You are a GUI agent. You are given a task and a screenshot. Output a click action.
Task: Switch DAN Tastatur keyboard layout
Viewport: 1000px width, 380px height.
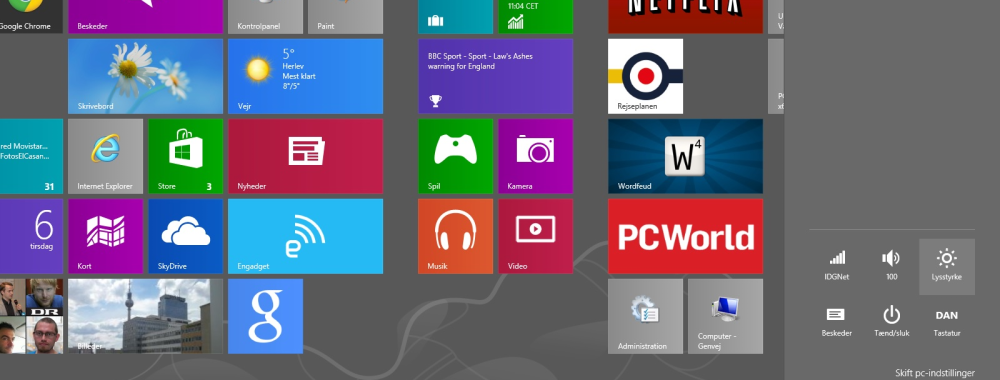947,322
